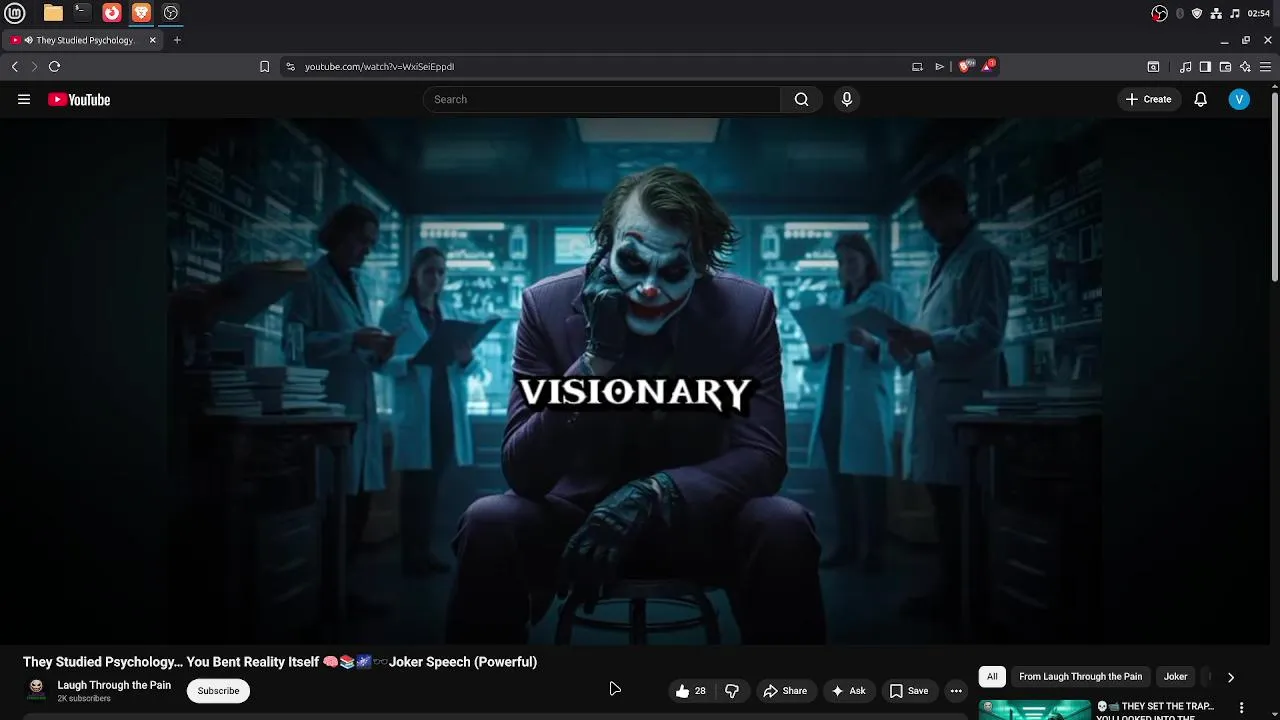Click the youtube.com address bar URL
Screen dimensions: 1280x720
pos(379,66)
